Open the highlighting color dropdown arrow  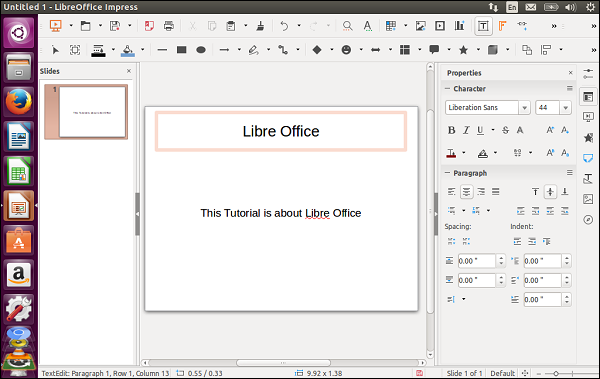pos(495,153)
